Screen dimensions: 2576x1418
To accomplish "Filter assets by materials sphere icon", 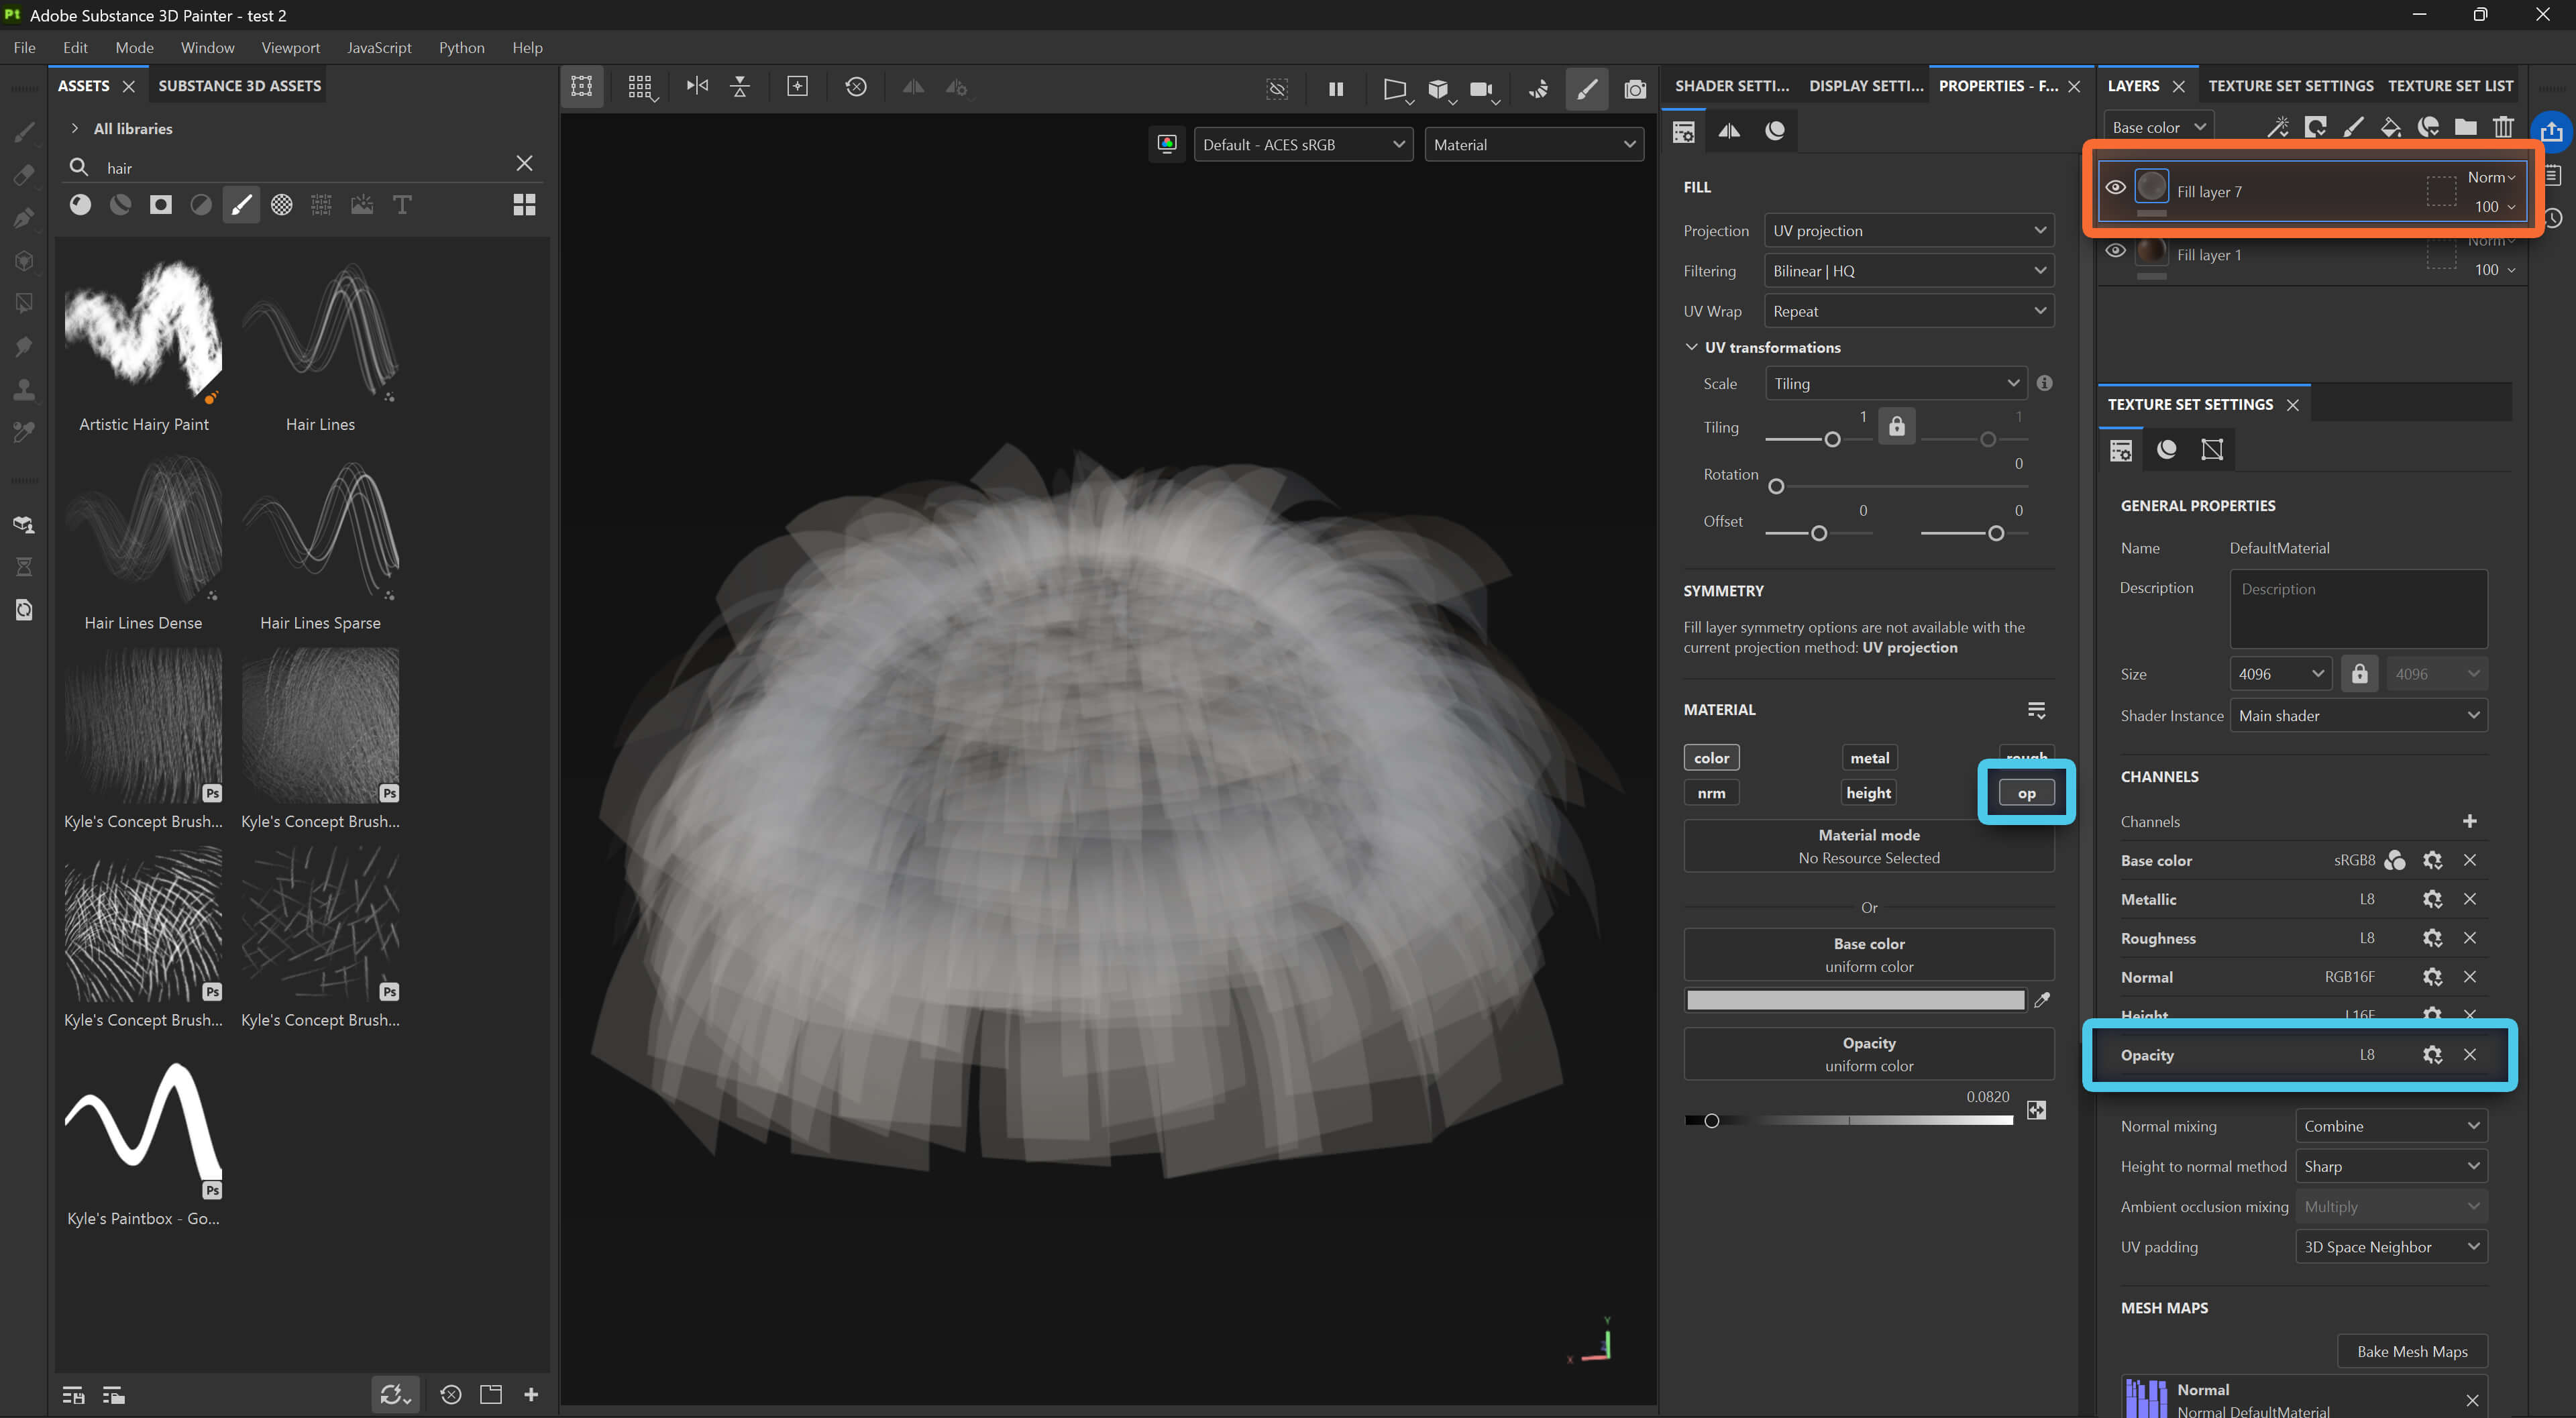I will (80, 205).
